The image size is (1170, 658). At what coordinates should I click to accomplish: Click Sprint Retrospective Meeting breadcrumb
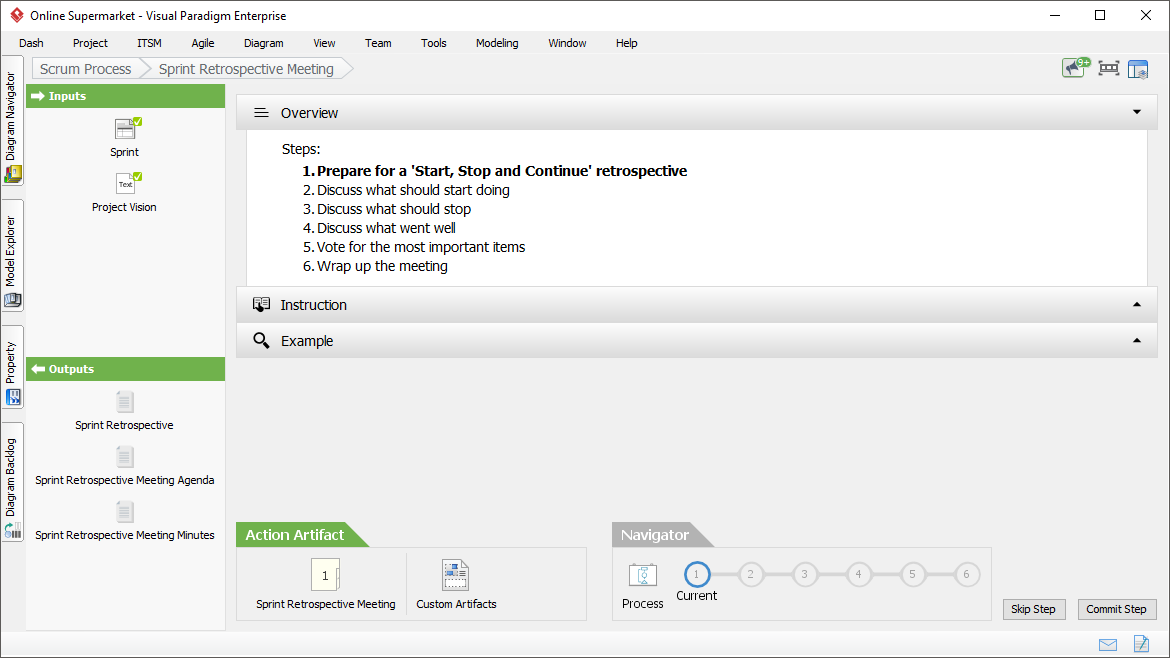246,69
